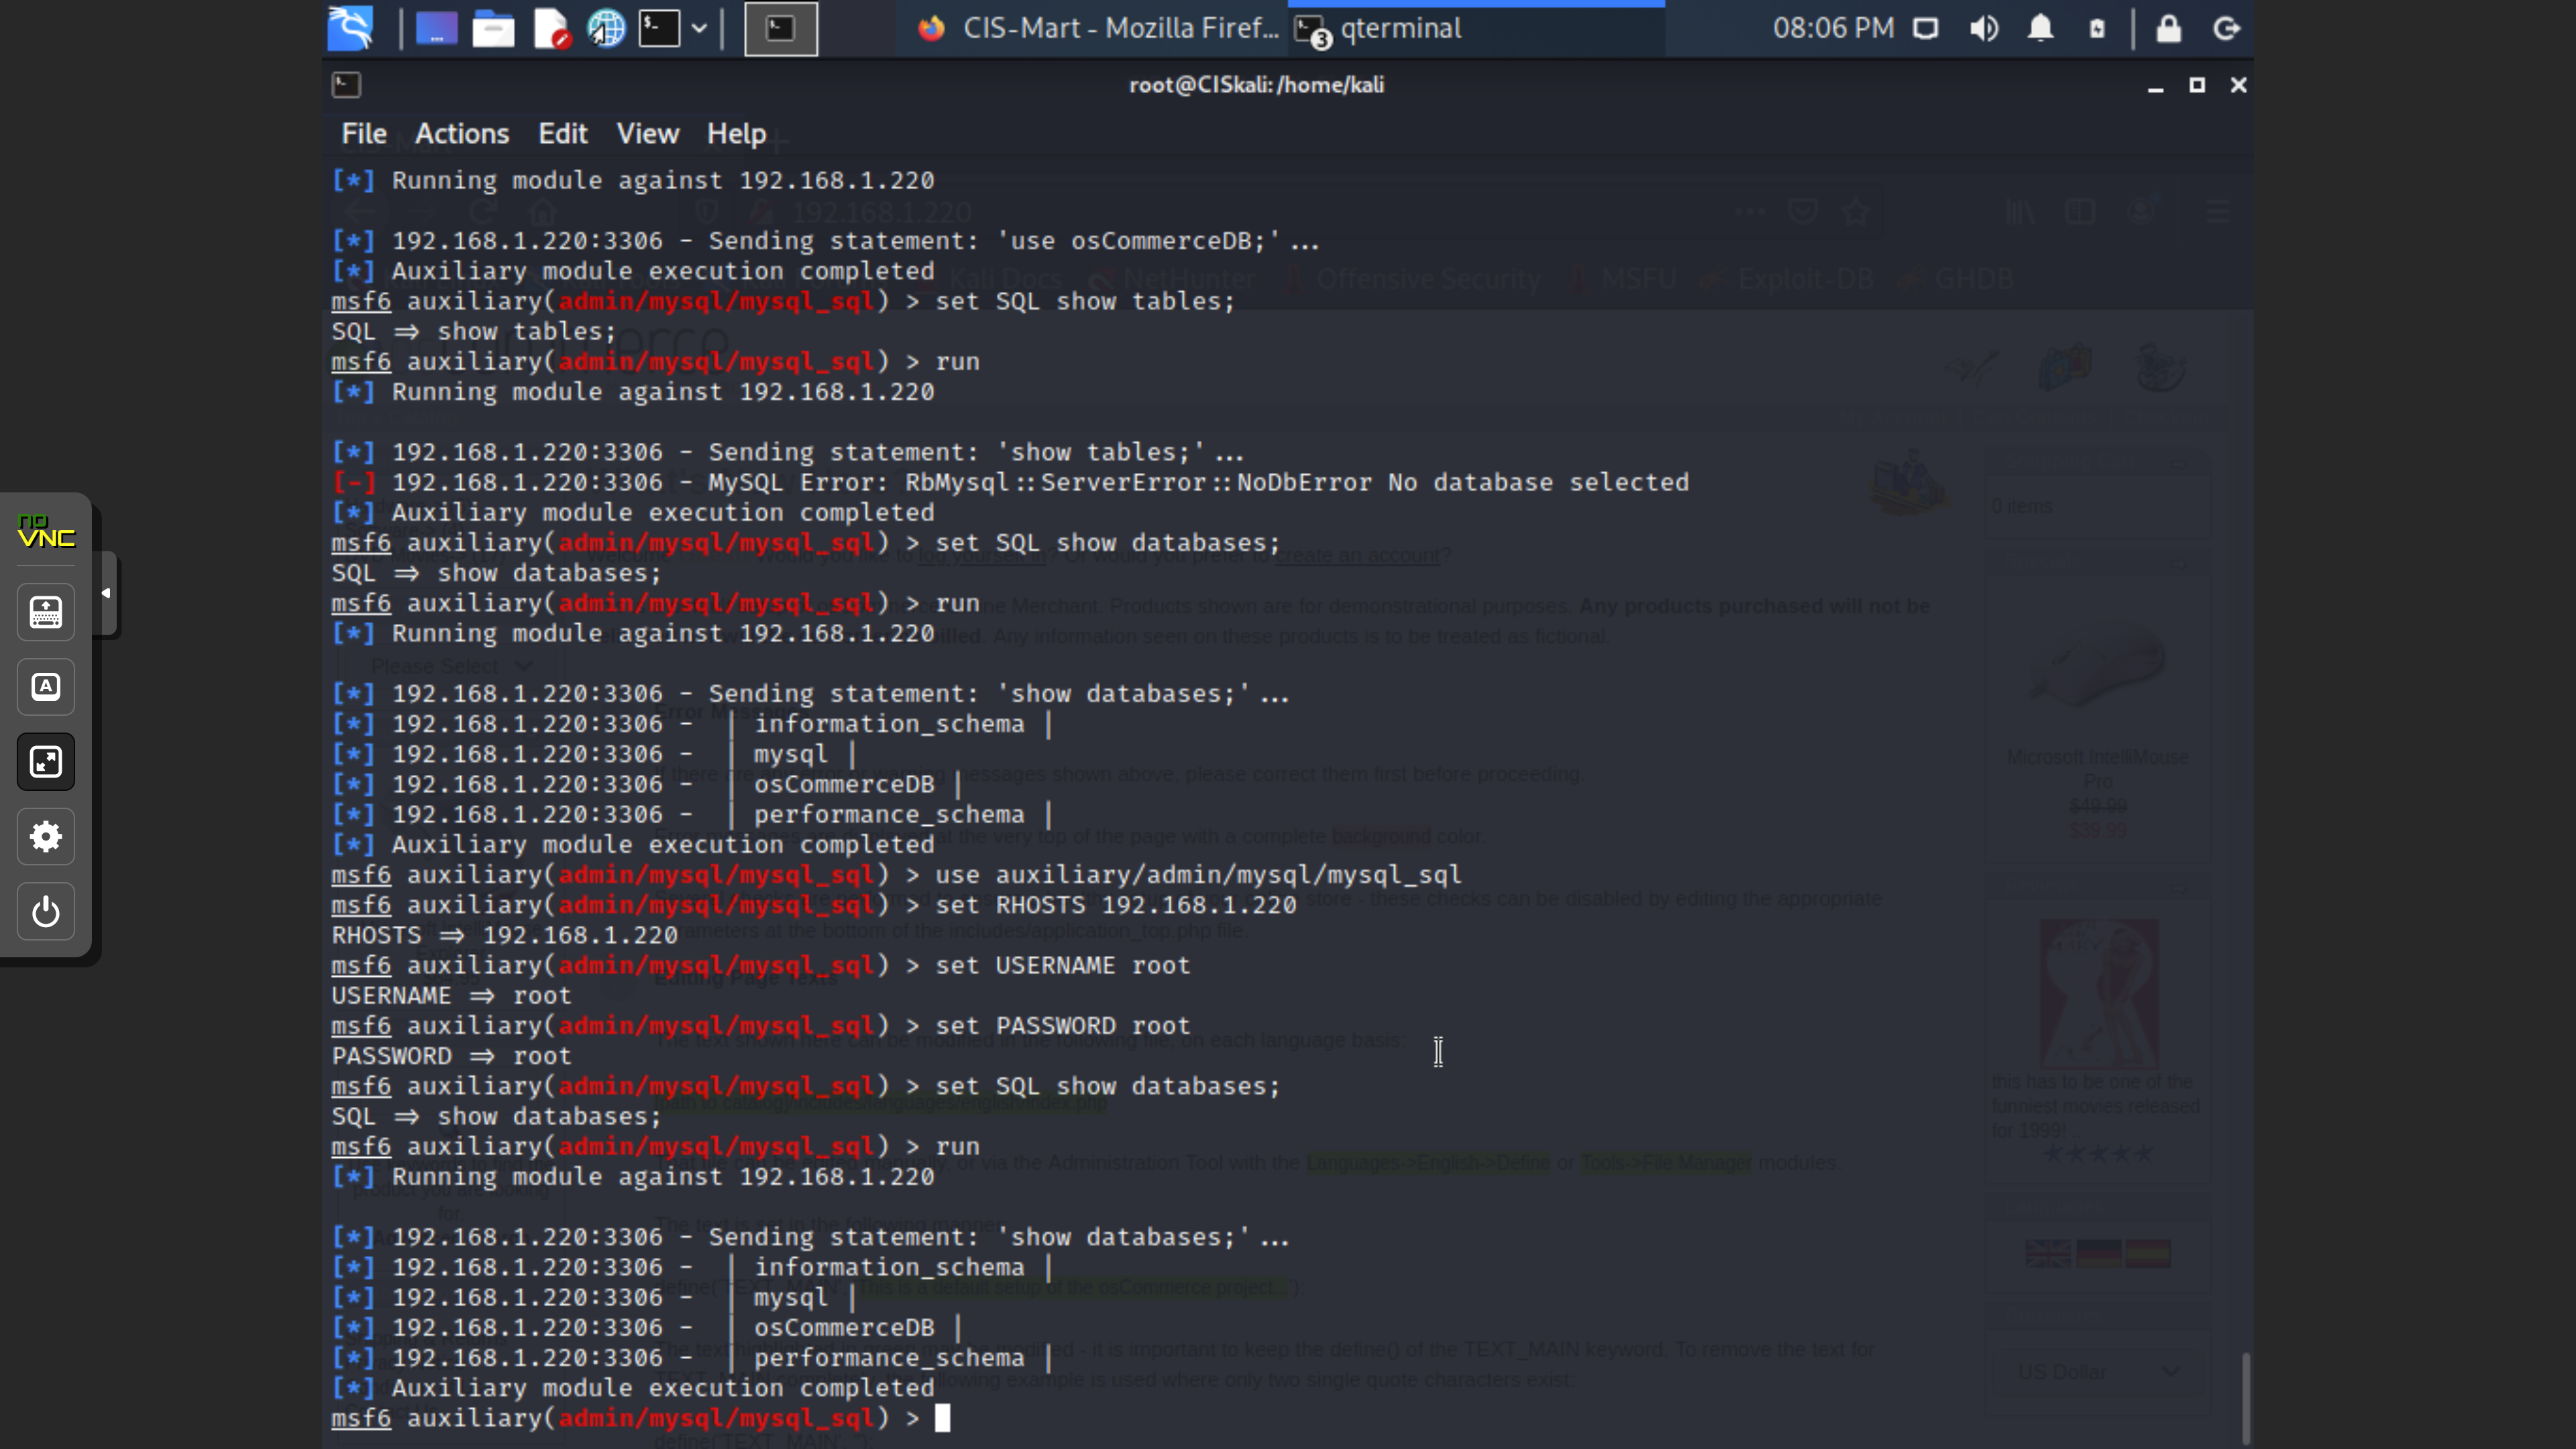Lock the screen with padlock icon
Screen dimensions: 2576x1449
tap(2168, 28)
